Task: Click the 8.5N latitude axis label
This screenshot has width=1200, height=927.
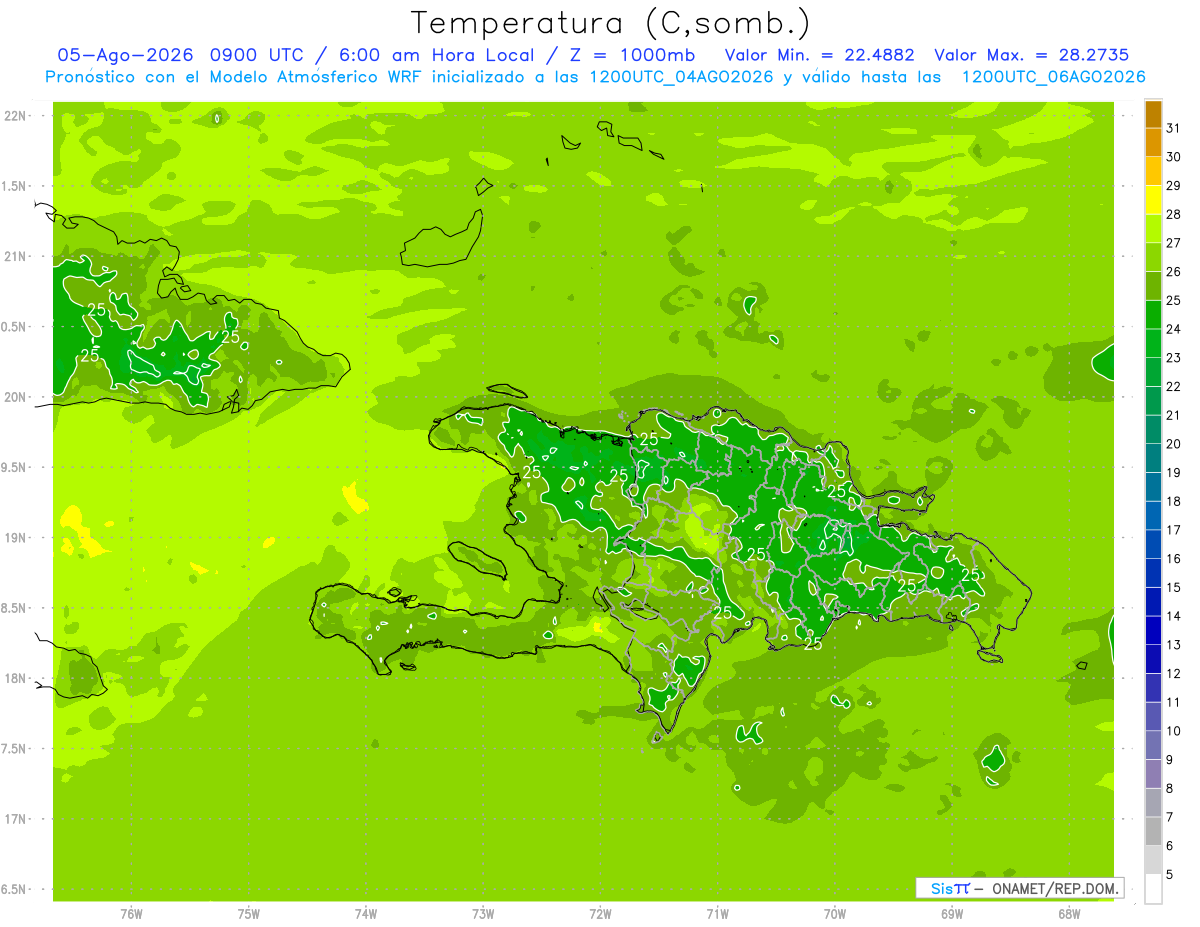Action: 15,608
